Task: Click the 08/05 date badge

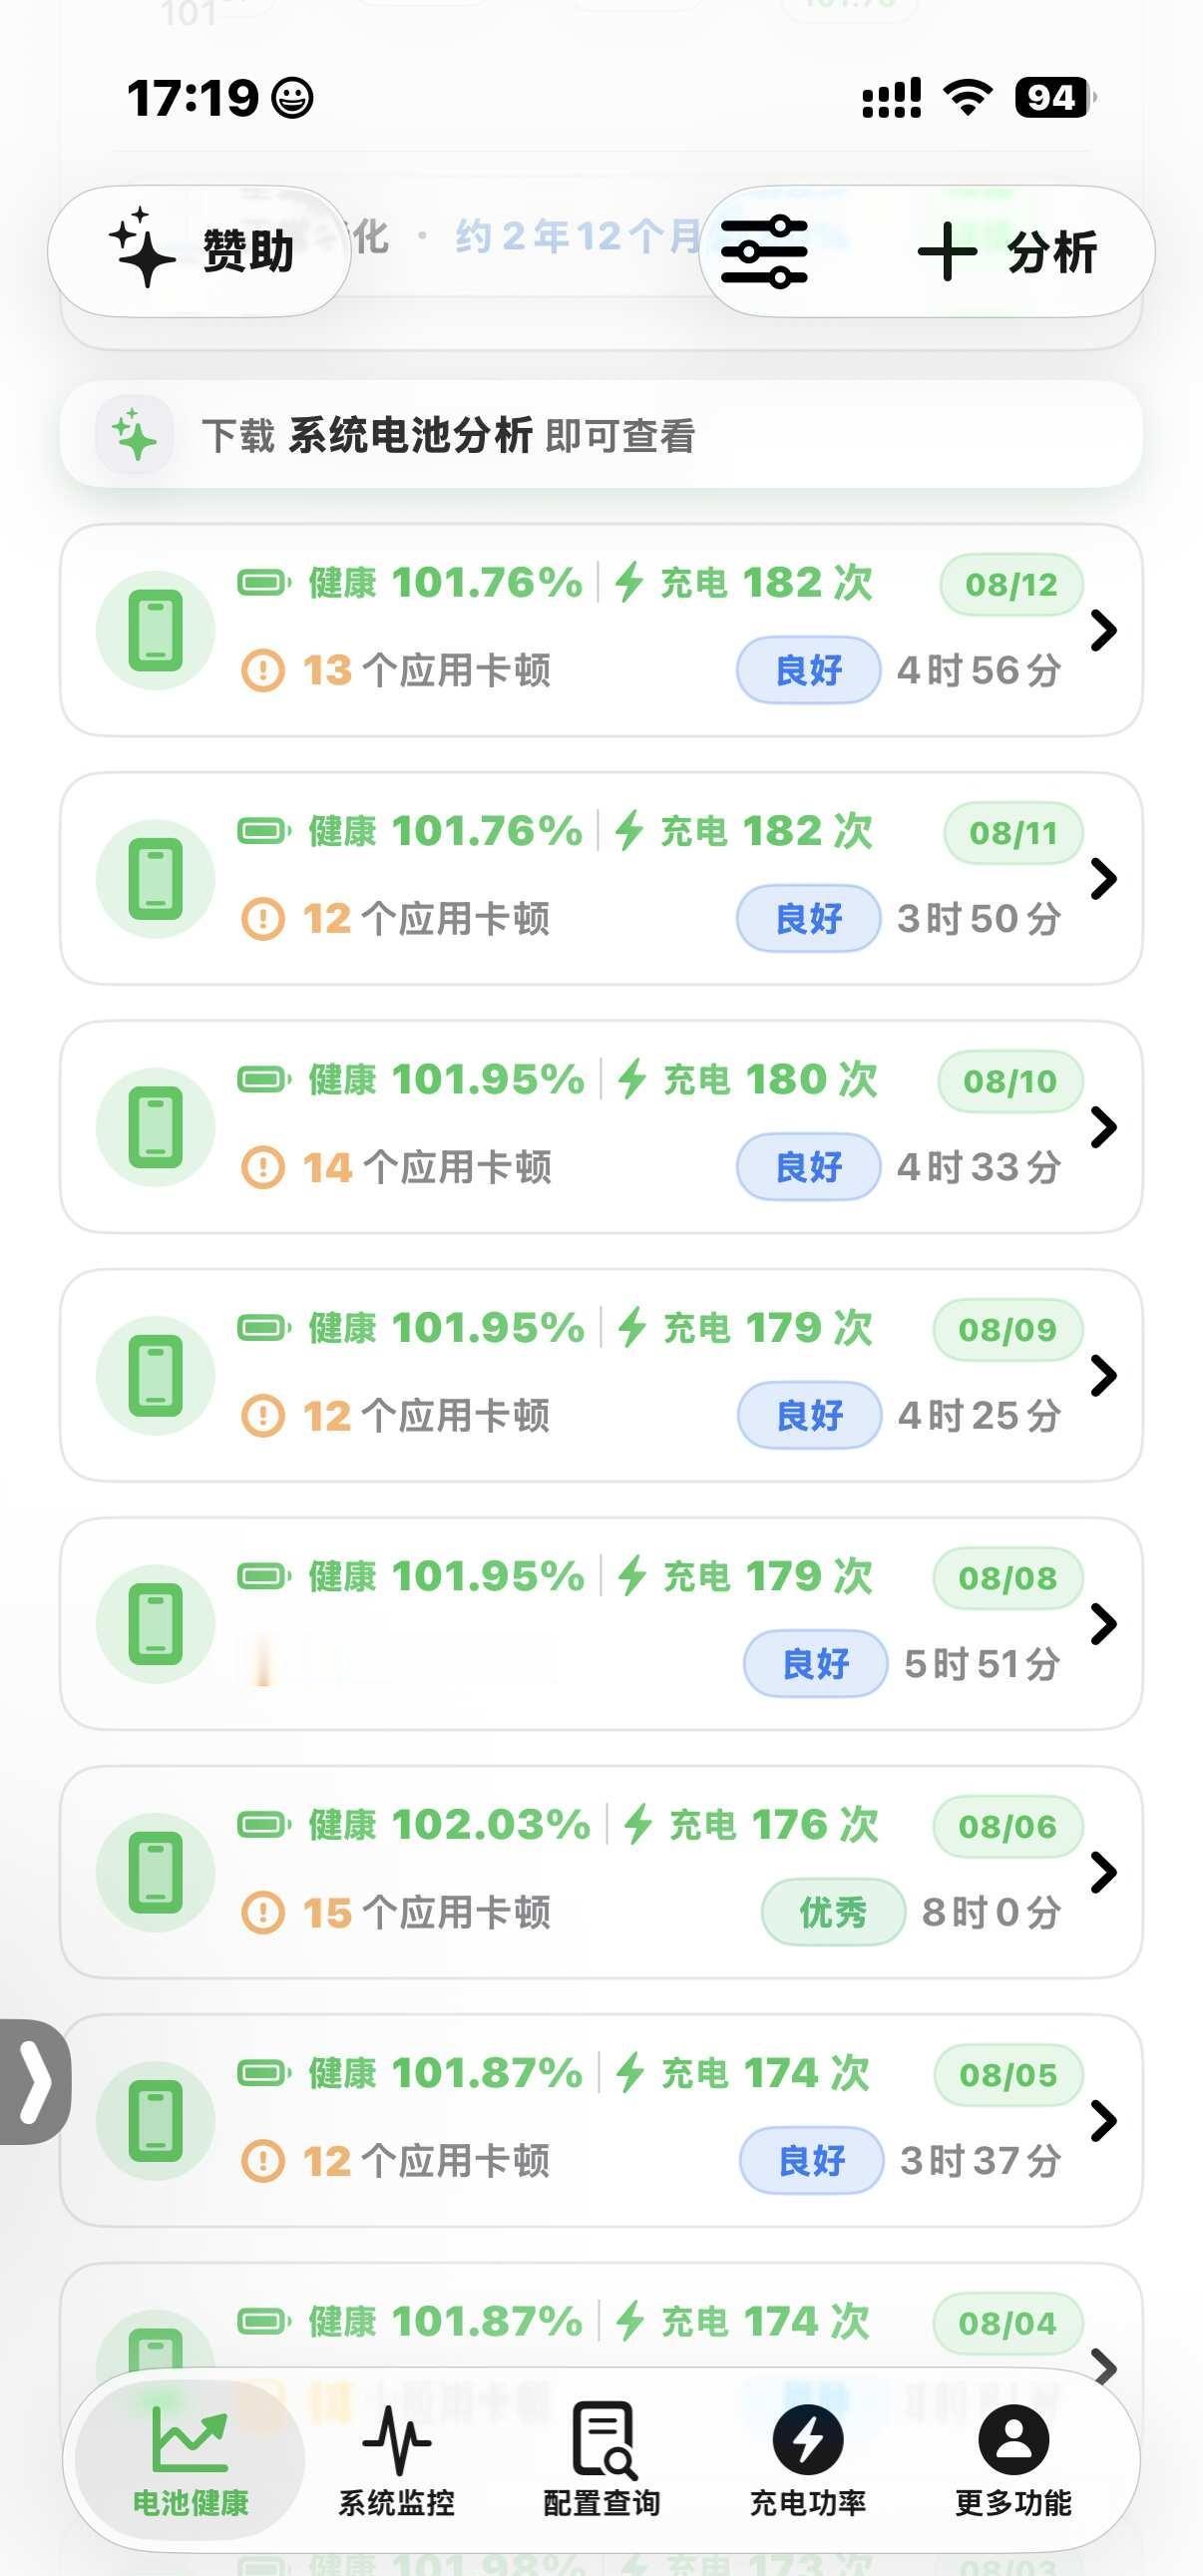Action: coord(1008,2074)
